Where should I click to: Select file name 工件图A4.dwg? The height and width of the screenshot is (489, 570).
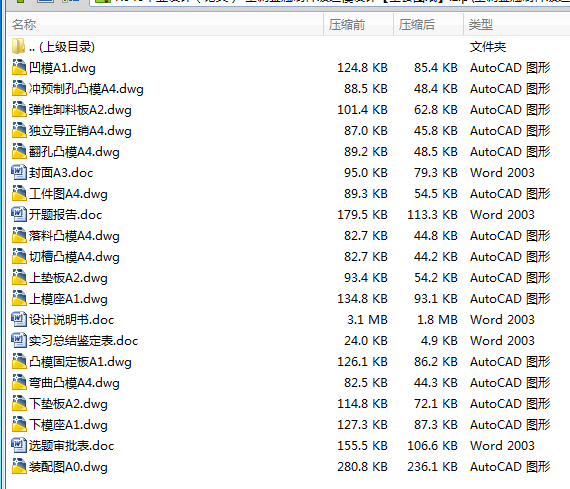[x=68, y=194]
